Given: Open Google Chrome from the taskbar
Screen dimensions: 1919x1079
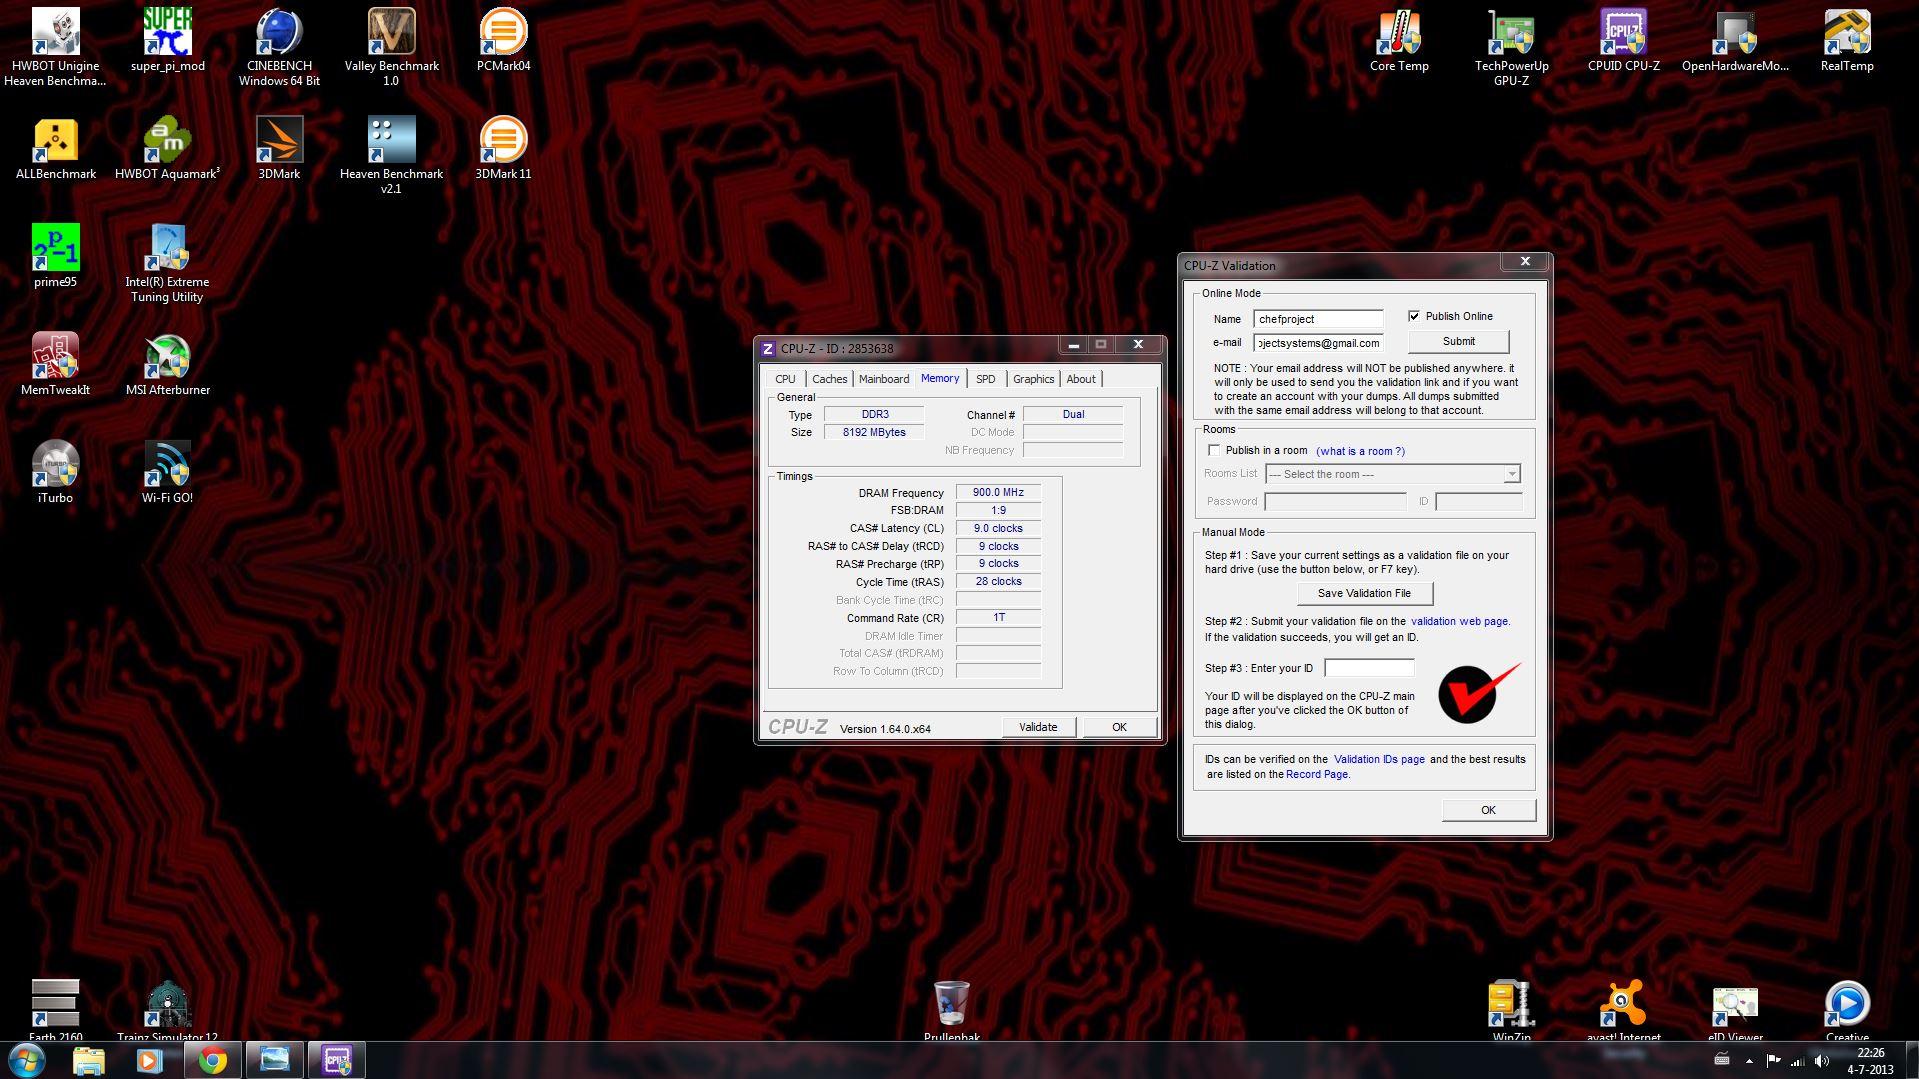Looking at the screenshot, I should point(212,1060).
